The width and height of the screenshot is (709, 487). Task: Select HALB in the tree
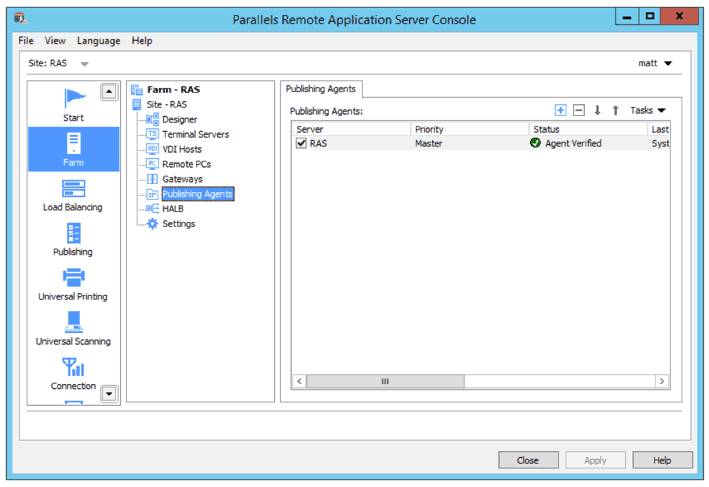[x=173, y=209]
